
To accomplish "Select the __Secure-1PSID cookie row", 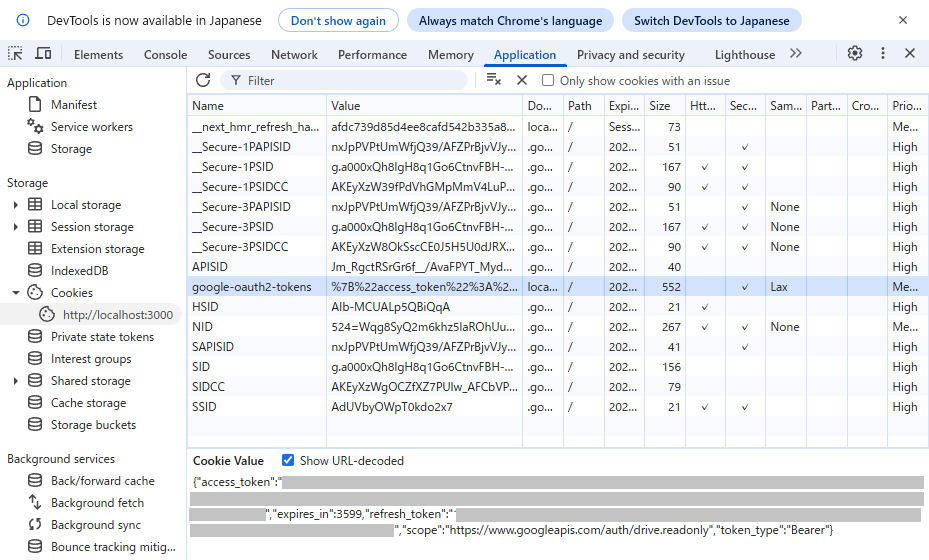I will coord(557,167).
